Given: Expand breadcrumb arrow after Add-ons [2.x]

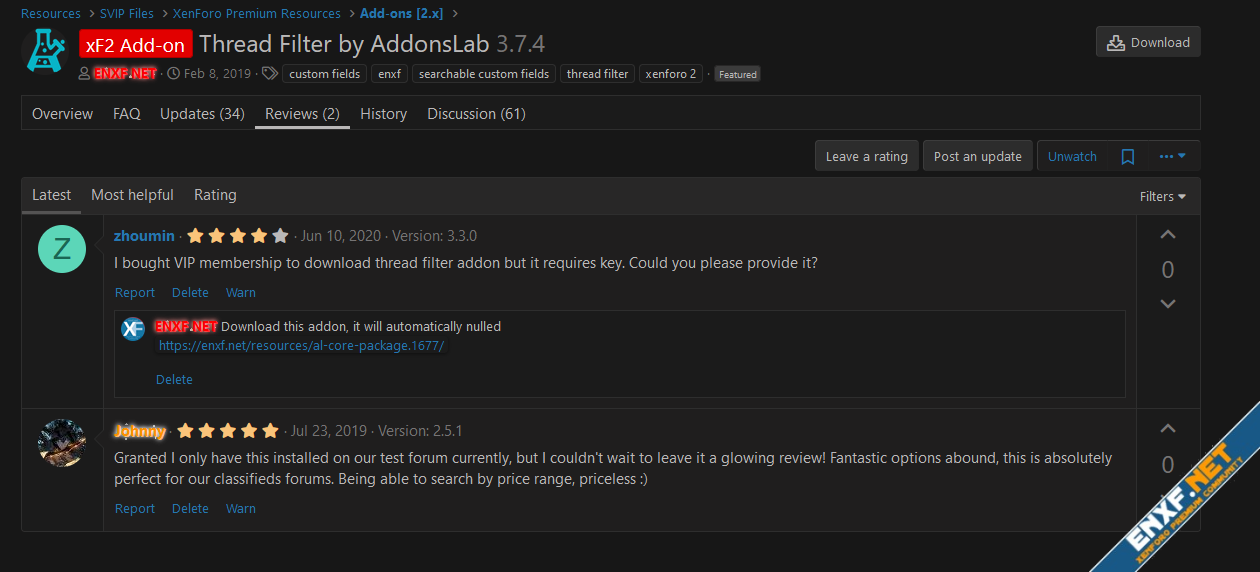Looking at the screenshot, I should pos(455,14).
